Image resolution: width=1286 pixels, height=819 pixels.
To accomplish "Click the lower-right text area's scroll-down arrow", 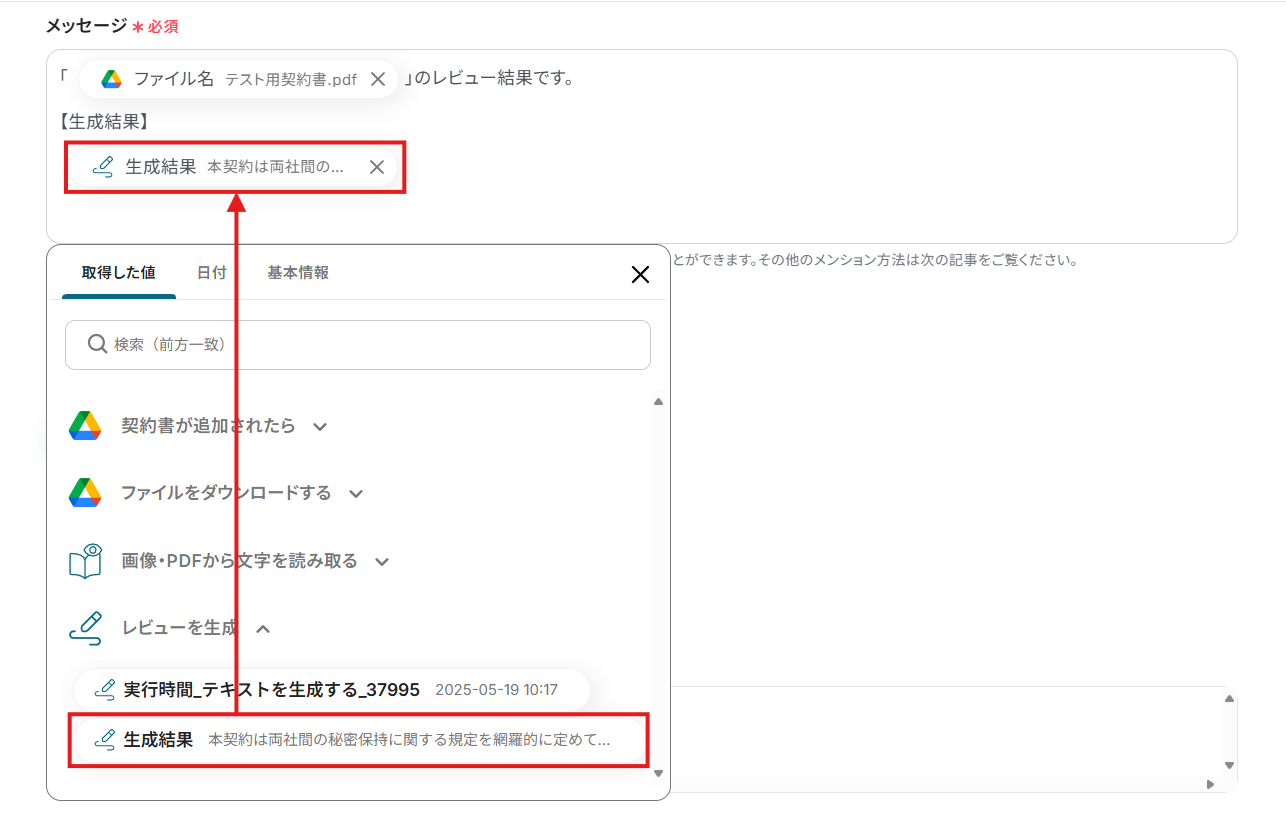I will (x=1230, y=766).
